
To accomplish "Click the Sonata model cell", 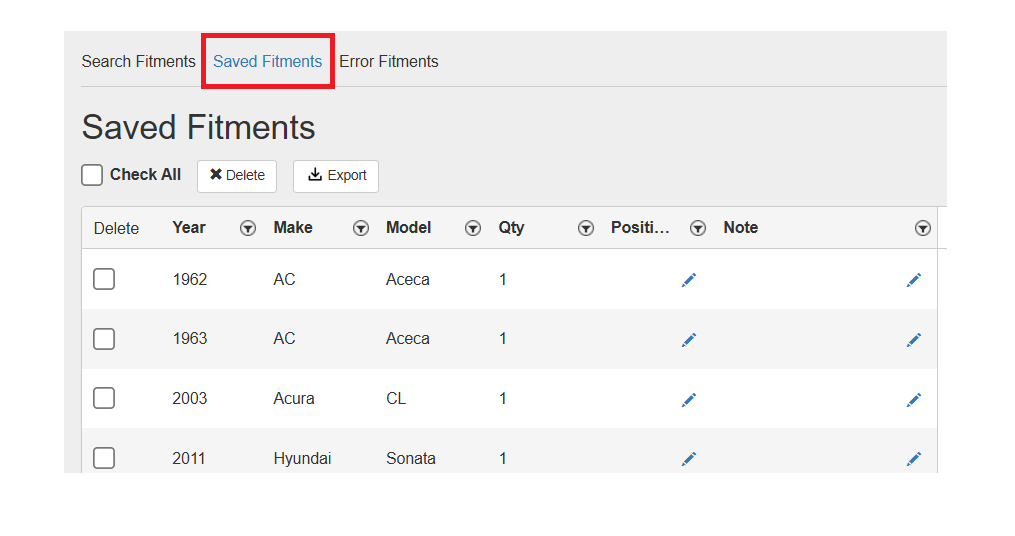I will pyautogui.click(x=411, y=459).
